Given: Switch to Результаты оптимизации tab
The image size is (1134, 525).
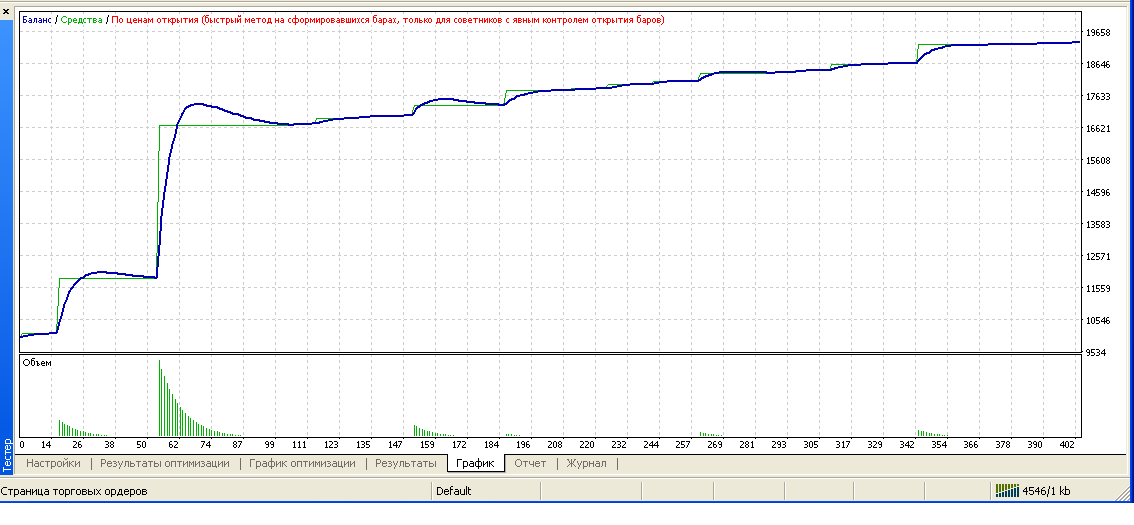Looking at the screenshot, I should click(165, 464).
